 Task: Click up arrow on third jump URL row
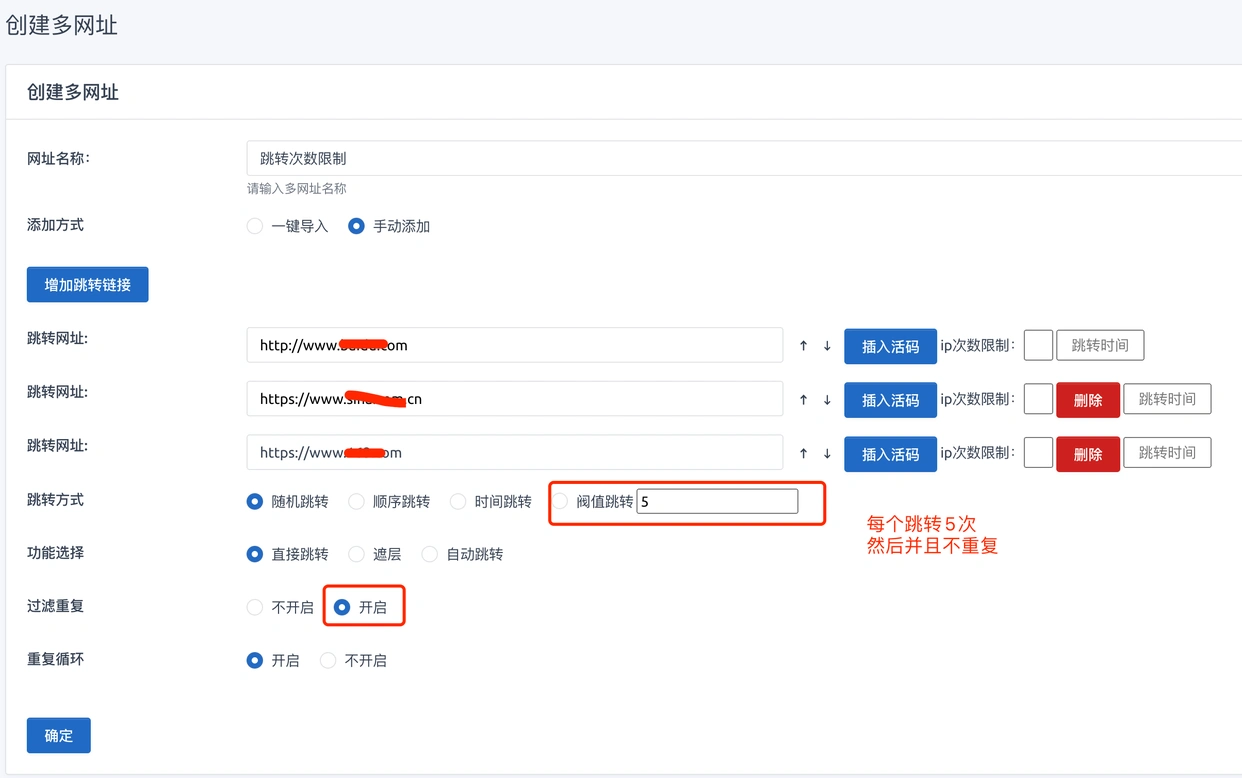[x=803, y=453]
